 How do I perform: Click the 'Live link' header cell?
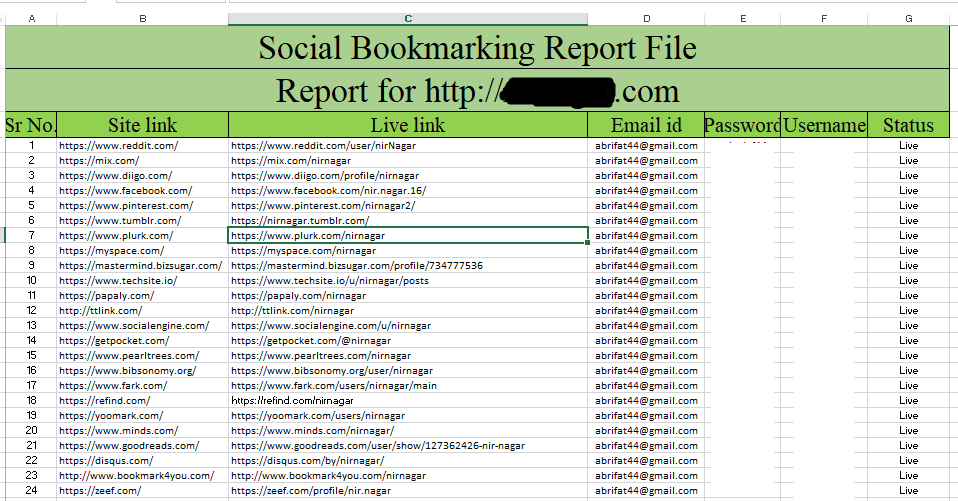(x=408, y=125)
